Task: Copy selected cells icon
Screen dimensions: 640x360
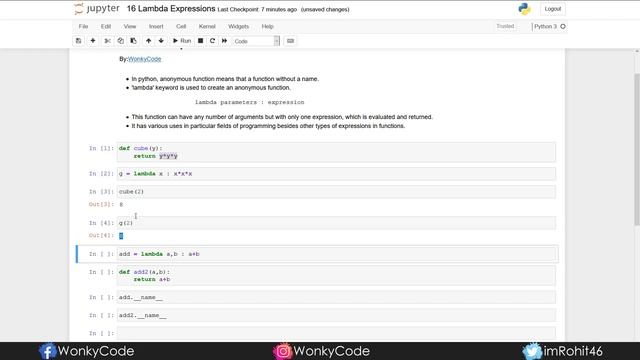Action: (120, 41)
